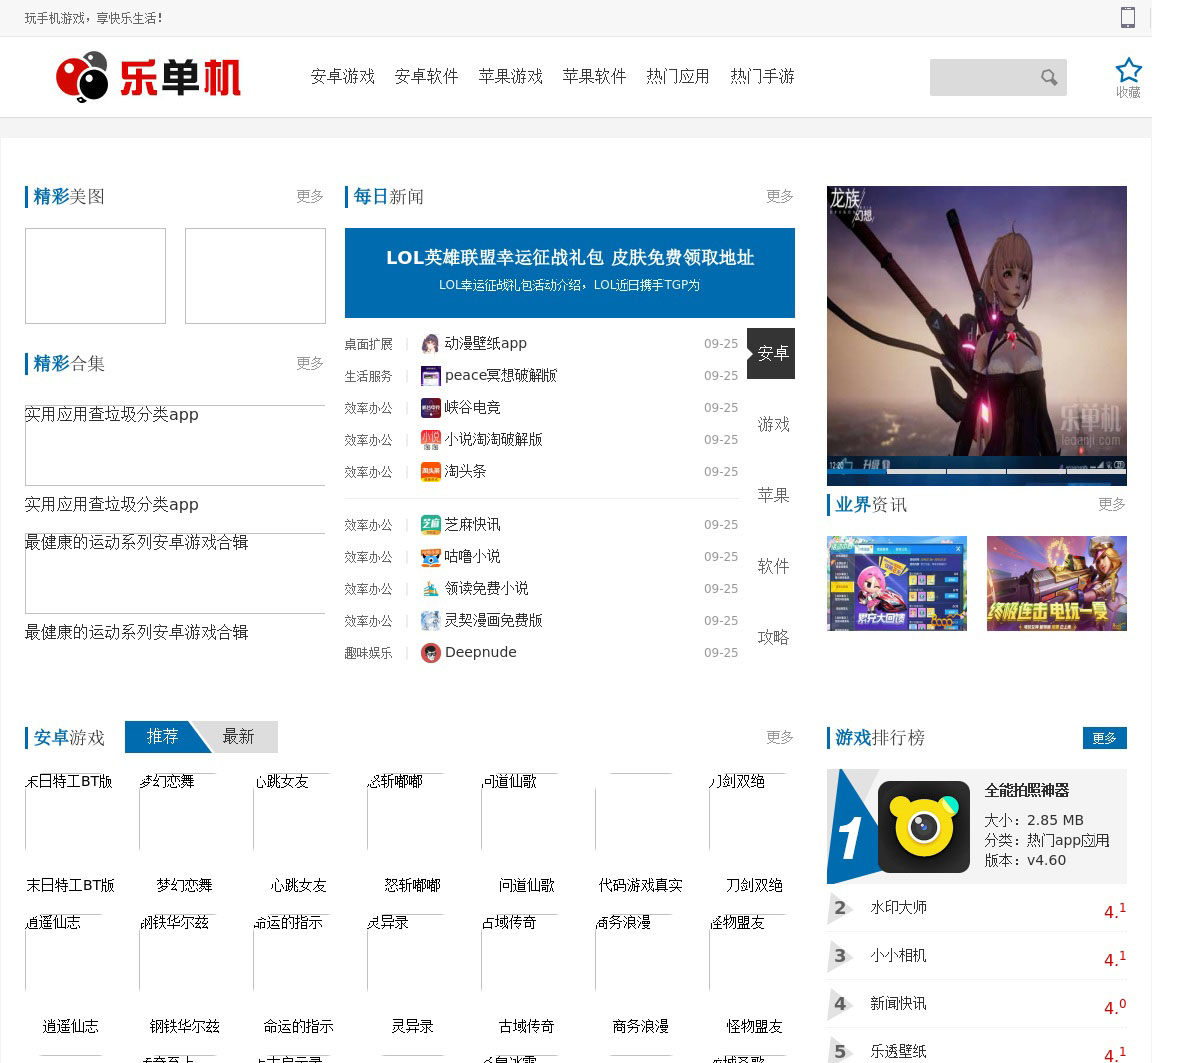Go to 热门手游 in the navigation bar
The image size is (1200, 1063).
point(761,77)
